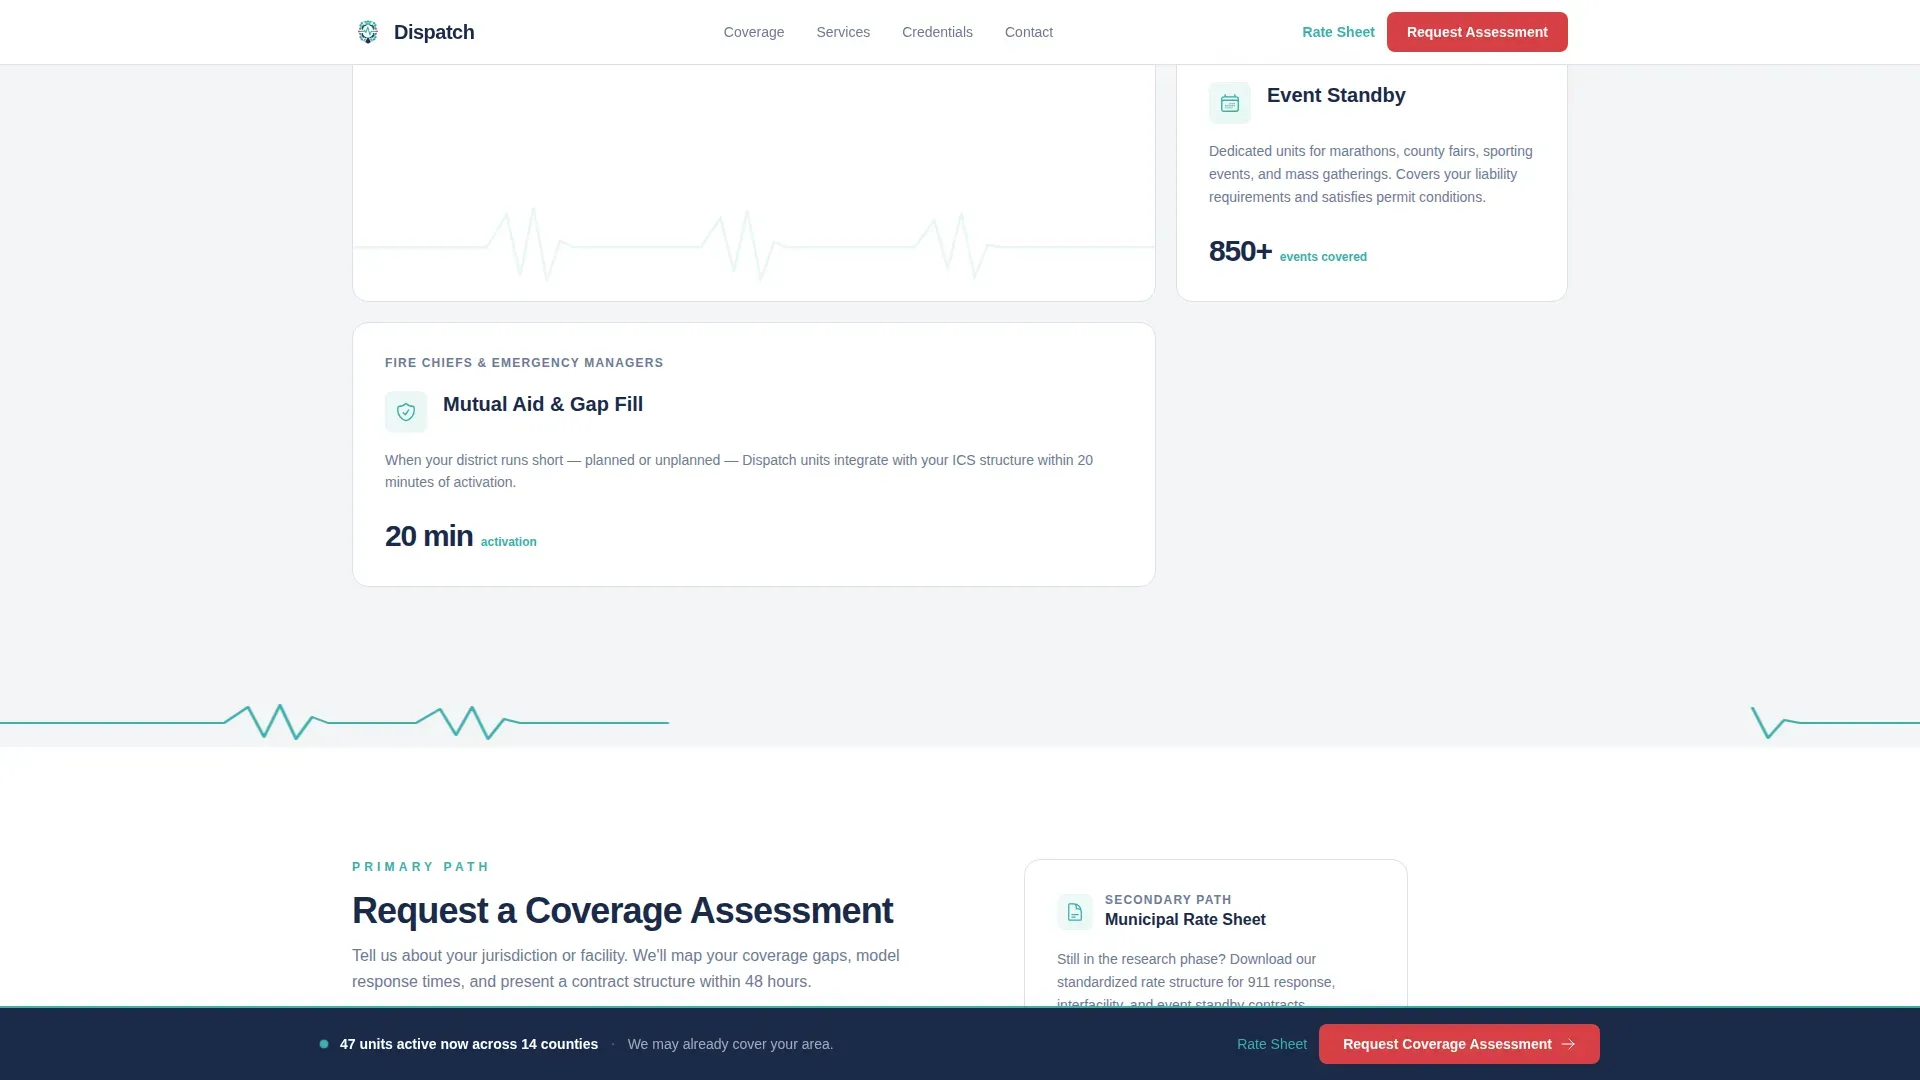The width and height of the screenshot is (1920, 1080).
Task: Click 'FIRE CHIEFS & EMERGENCY MANAGERS' label
Action: (524, 363)
